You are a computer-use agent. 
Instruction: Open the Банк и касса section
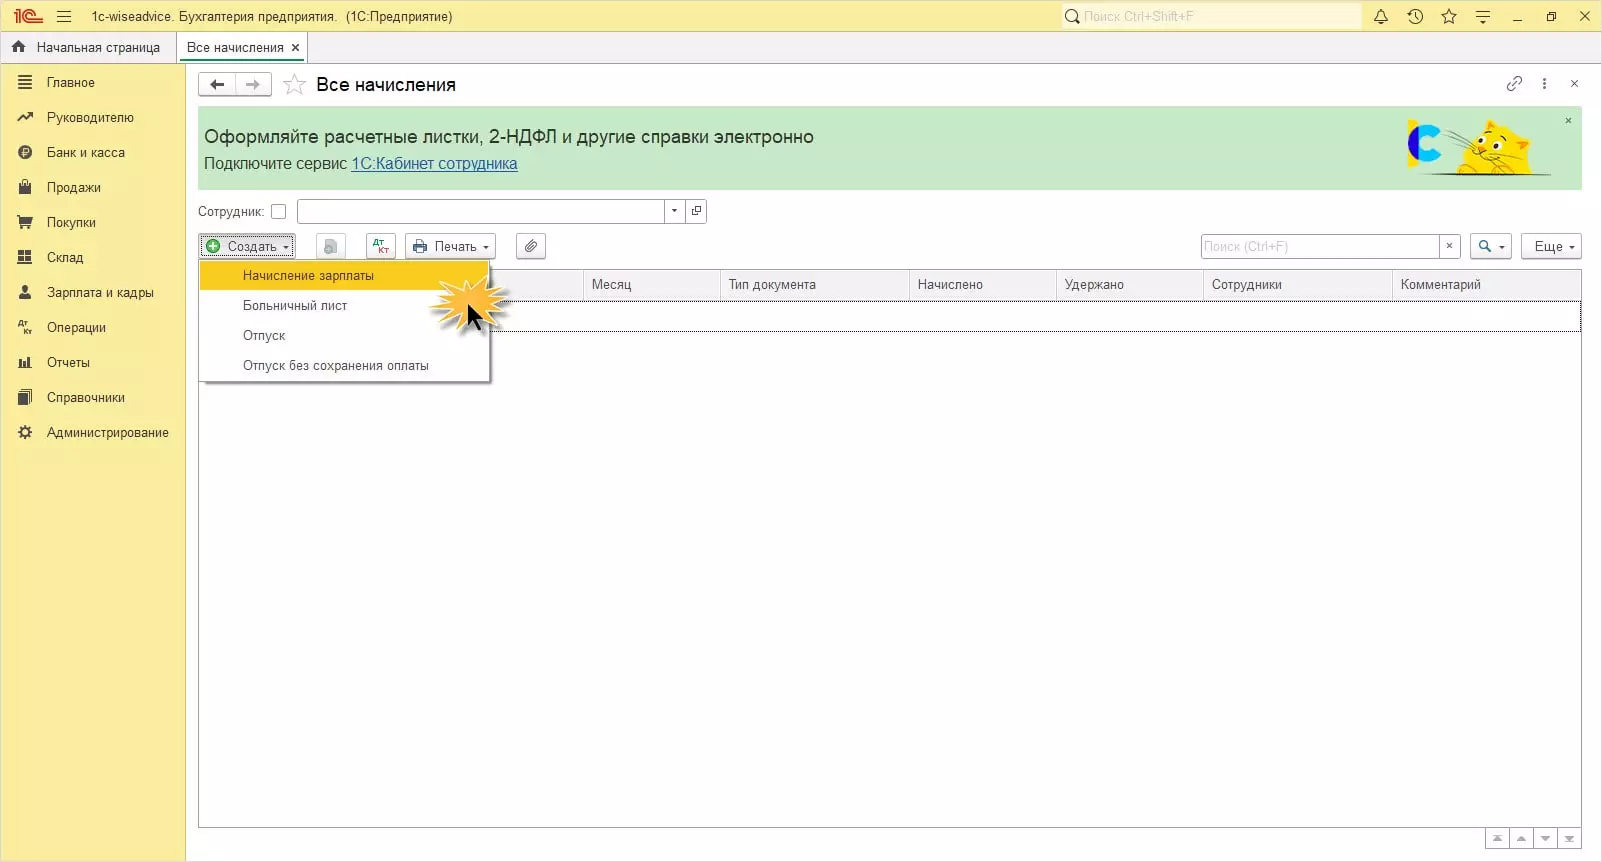coord(85,152)
